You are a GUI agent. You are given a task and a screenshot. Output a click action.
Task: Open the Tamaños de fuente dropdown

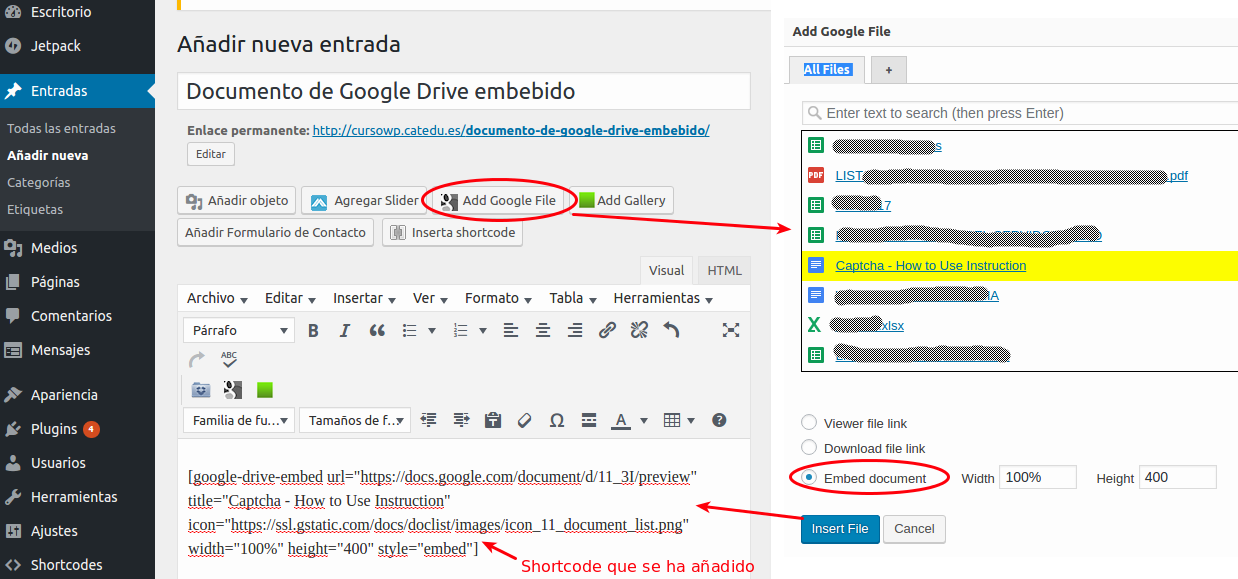pos(355,420)
